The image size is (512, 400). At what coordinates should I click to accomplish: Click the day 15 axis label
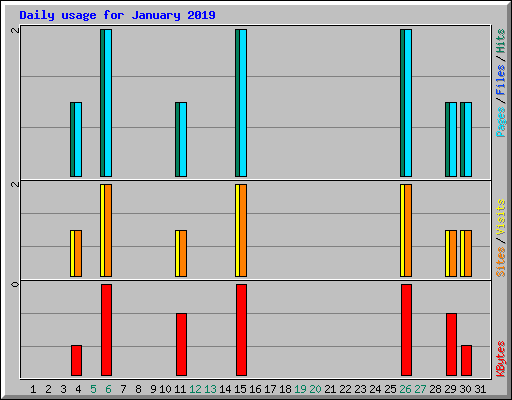coord(240,389)
